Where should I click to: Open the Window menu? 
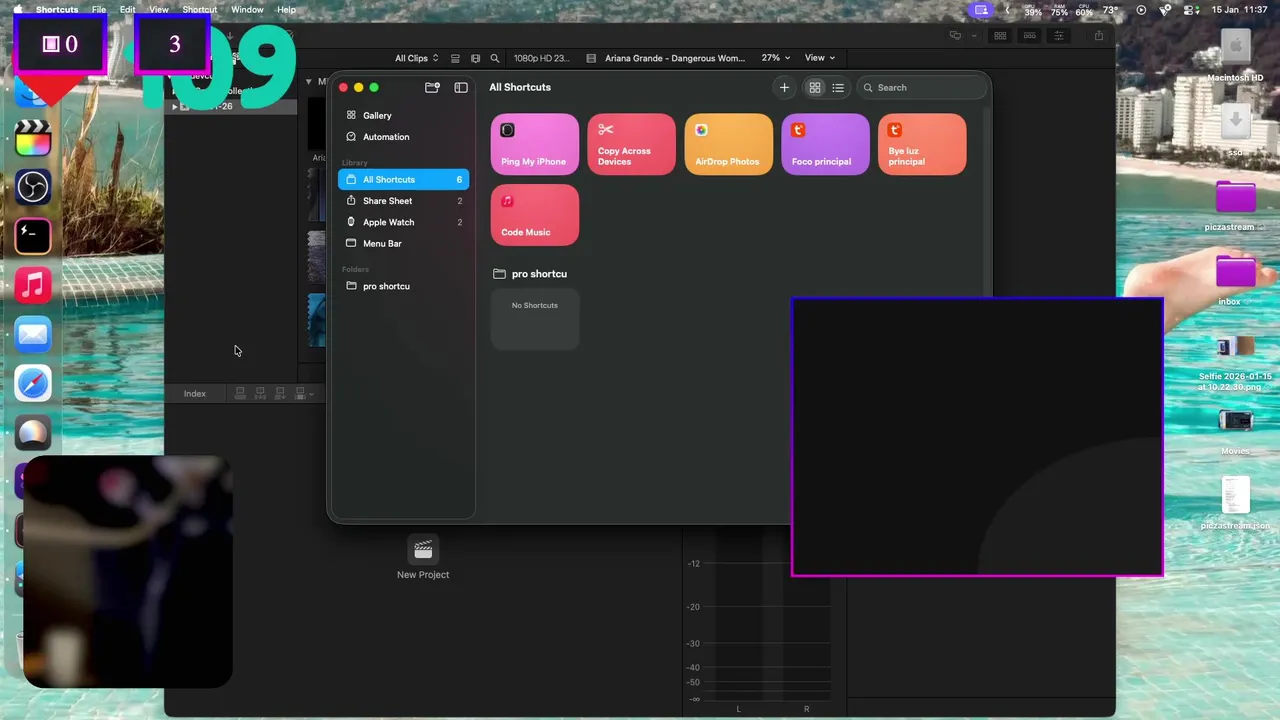[247, 9]
